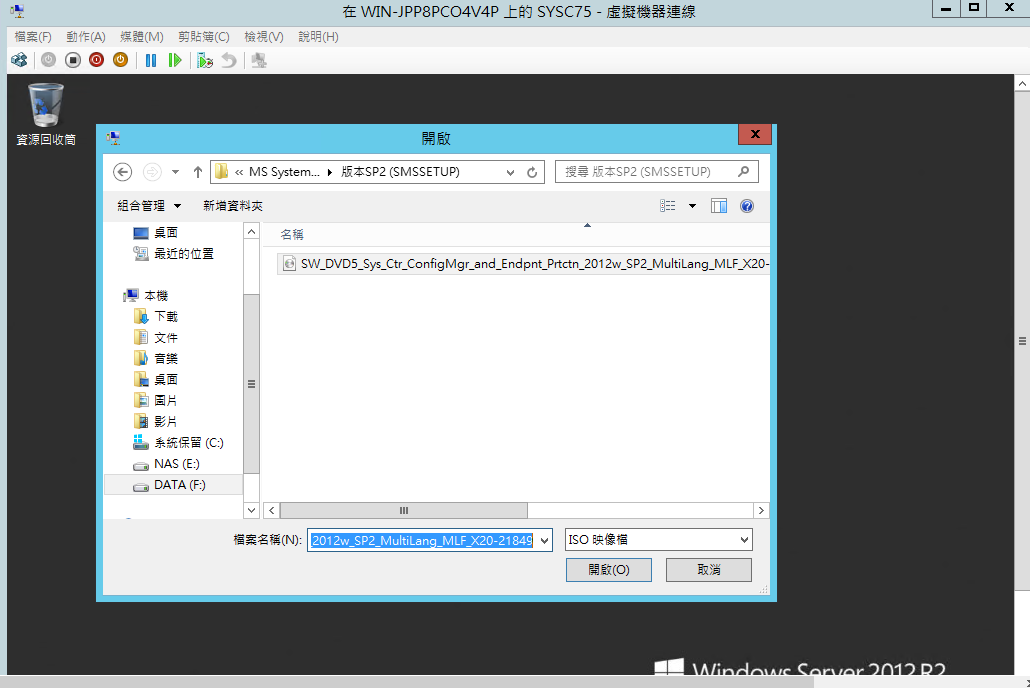Select the SW_DVD5_Sys_Ctr_ConfigMgr ISO file

click(524, 264)
